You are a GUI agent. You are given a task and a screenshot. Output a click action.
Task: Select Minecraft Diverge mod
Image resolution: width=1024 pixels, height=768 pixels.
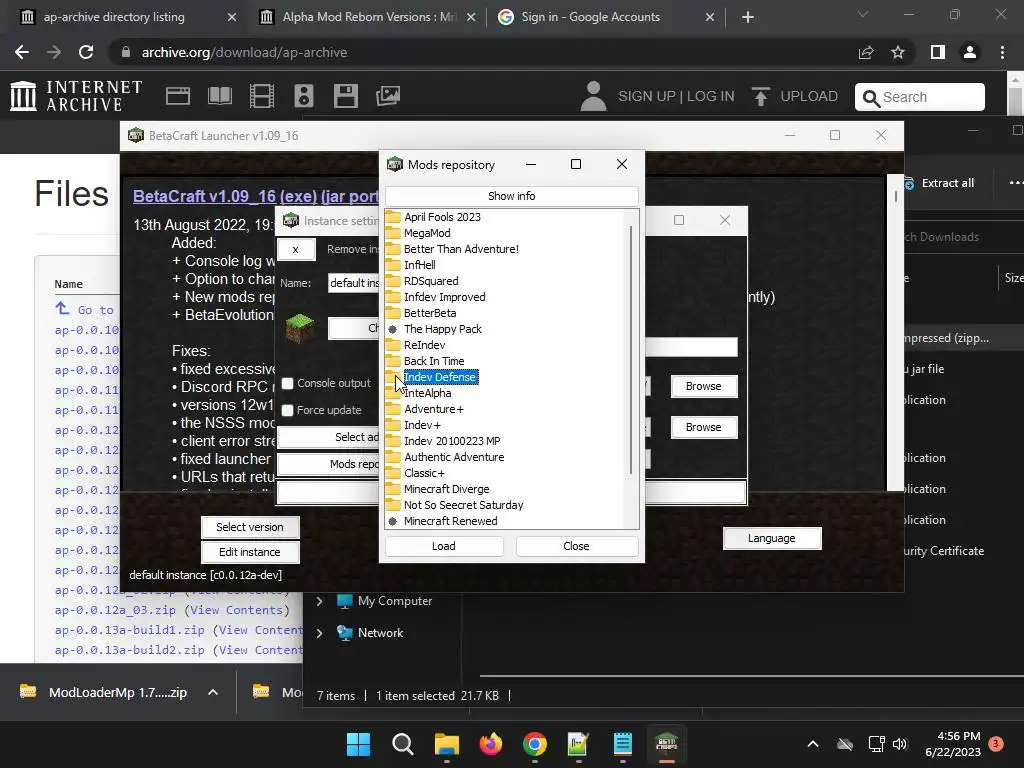(x=447, y=489)
